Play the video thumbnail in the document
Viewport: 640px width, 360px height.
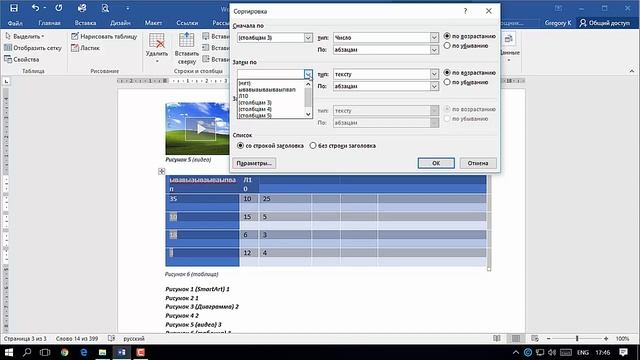click(x=200, y=129)
